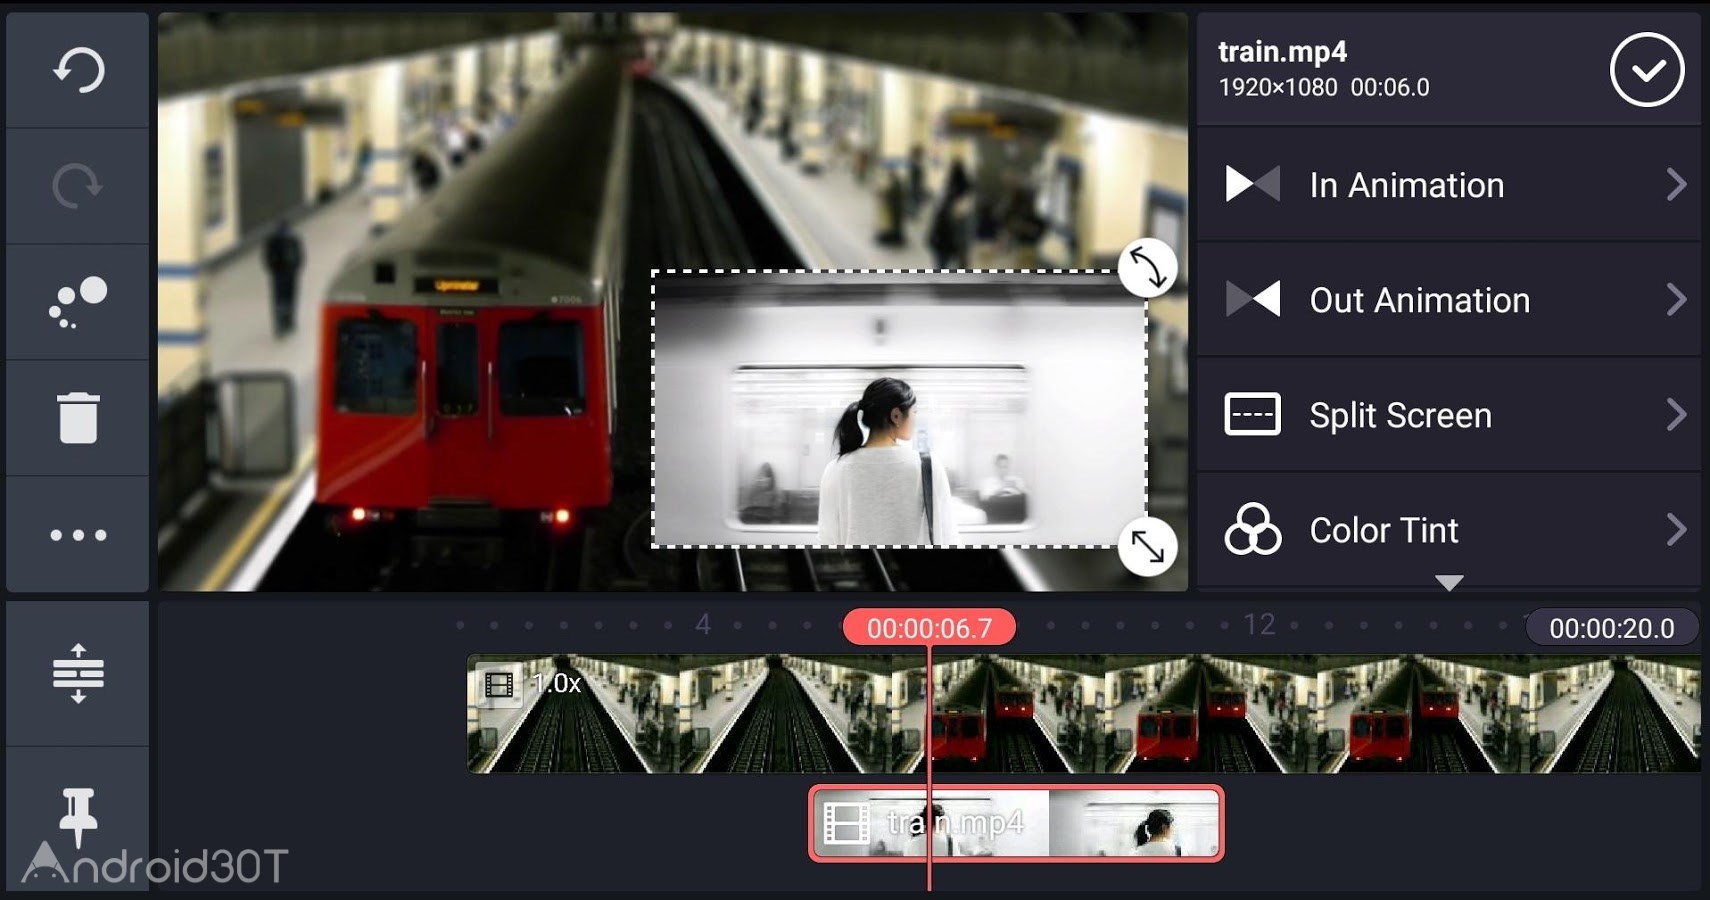Open Color Tint options
Screen dimensions: 1710x900
(x=1448, y=530)
